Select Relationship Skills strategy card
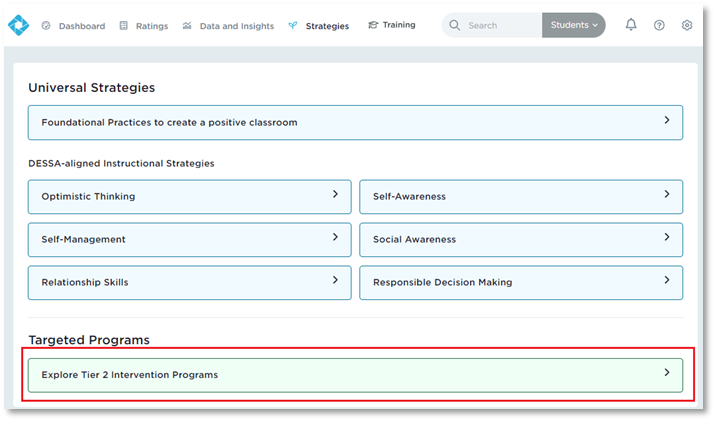Screen dimensions: 716x422 (x=189, y=283)
